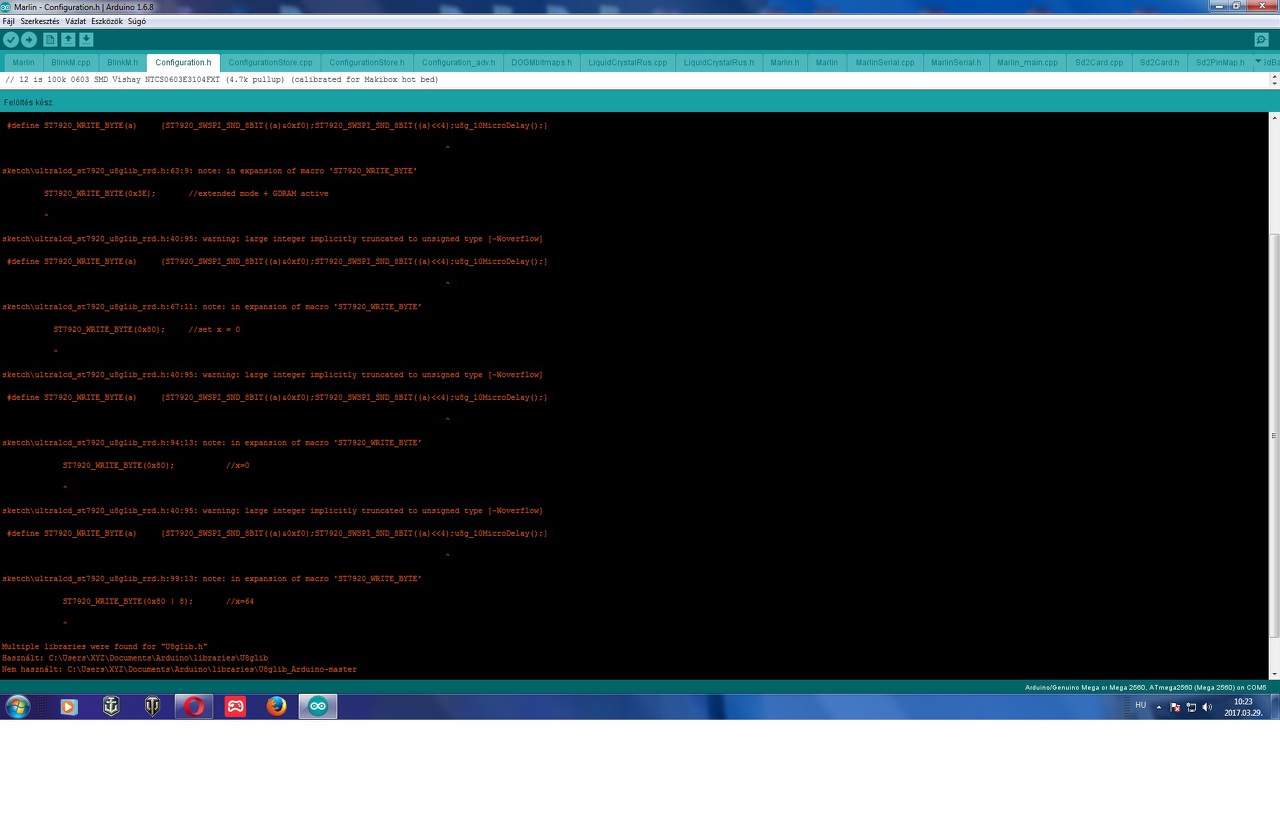Open the red game controller taskbar icon

pyautogui.click(x=235, y=707)
